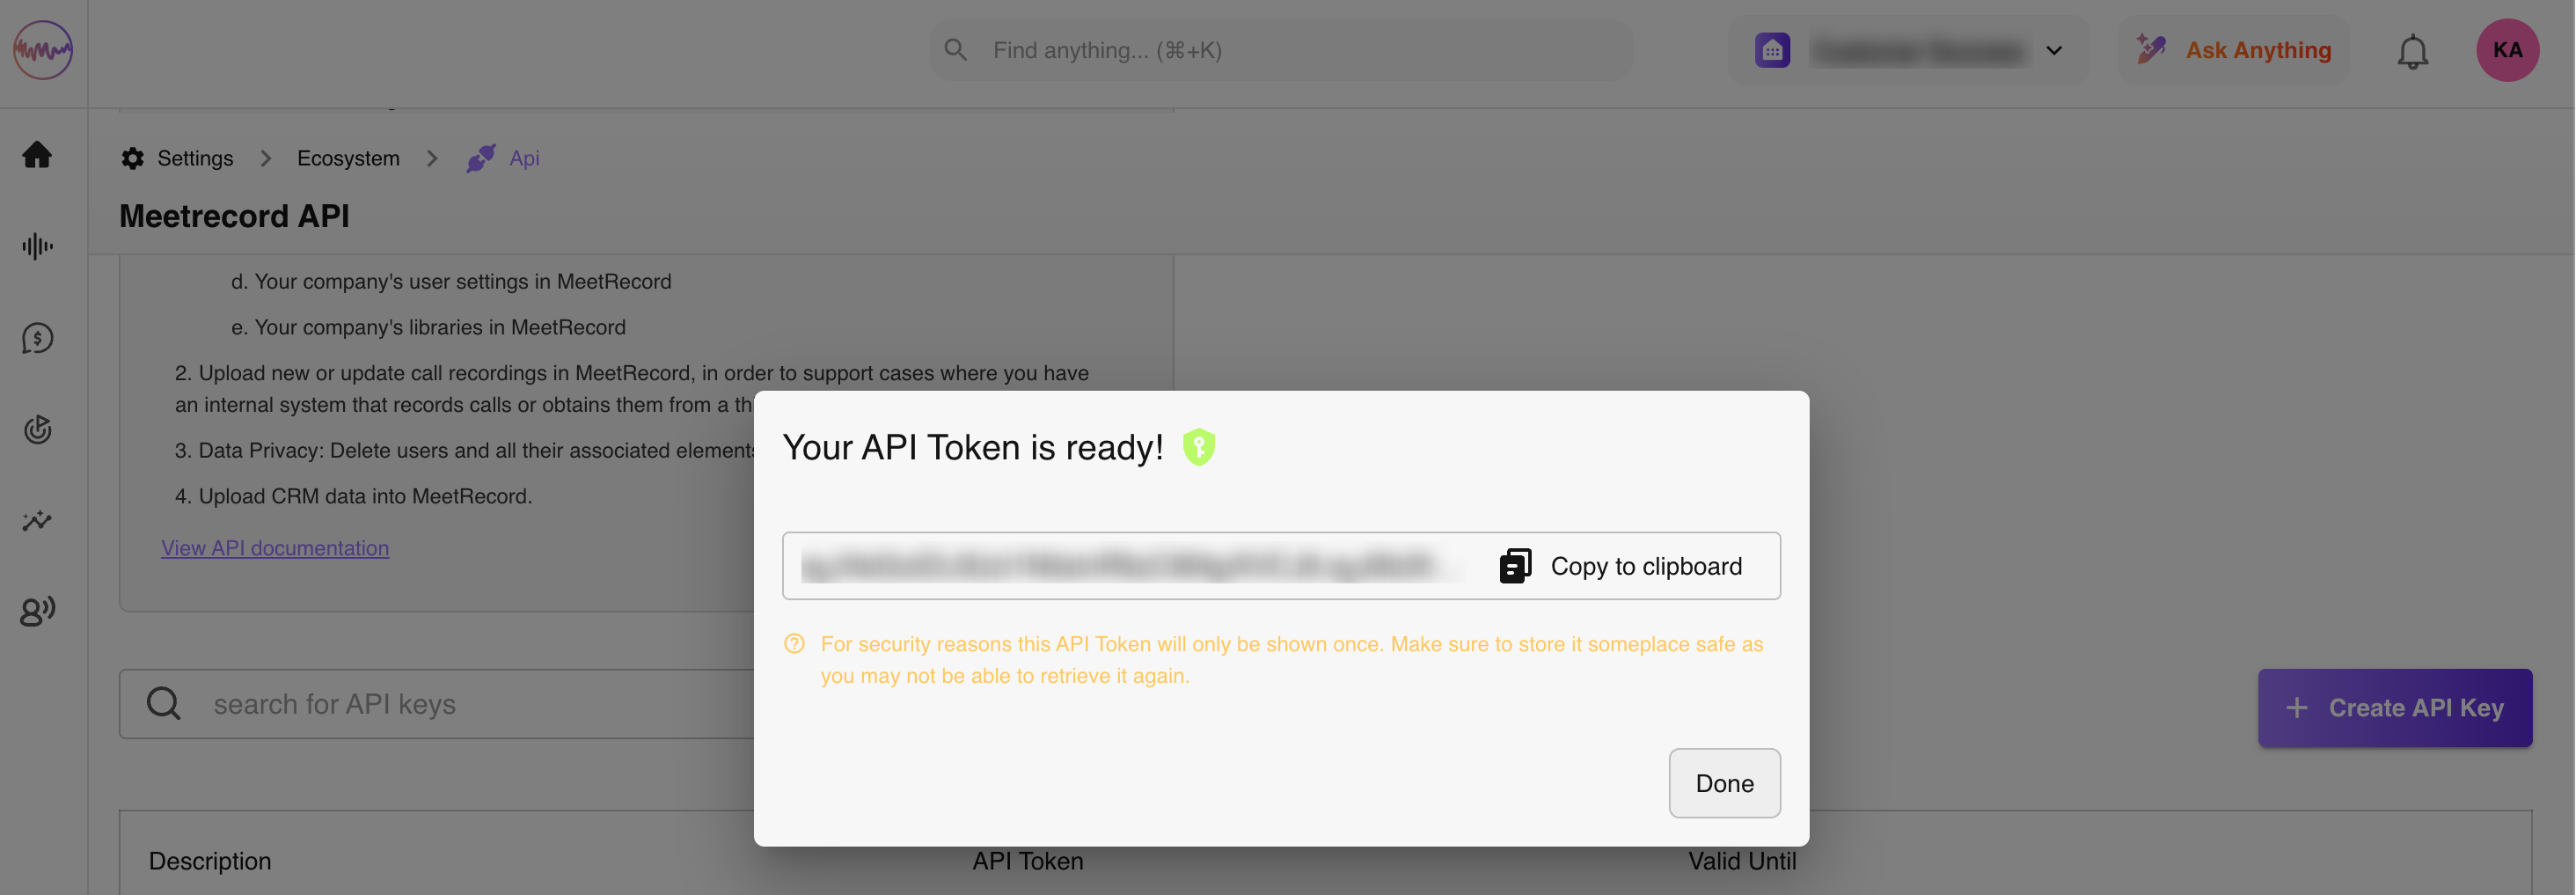The width and height of the screenshot is (2576, 895).
Task: Click the 'Your company's libraries in MeetRecord' line
Action: pos(440,327)
